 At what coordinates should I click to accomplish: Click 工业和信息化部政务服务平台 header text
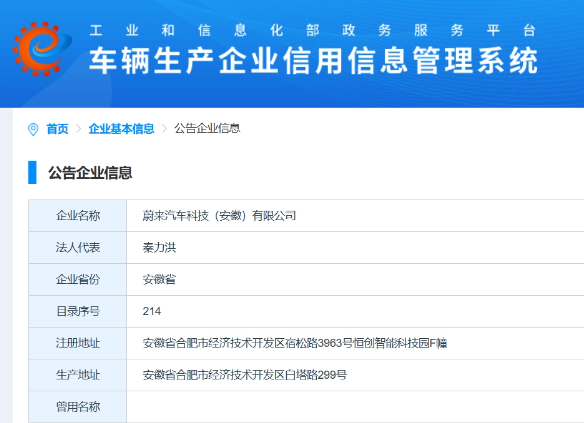(x=312, y=30)
